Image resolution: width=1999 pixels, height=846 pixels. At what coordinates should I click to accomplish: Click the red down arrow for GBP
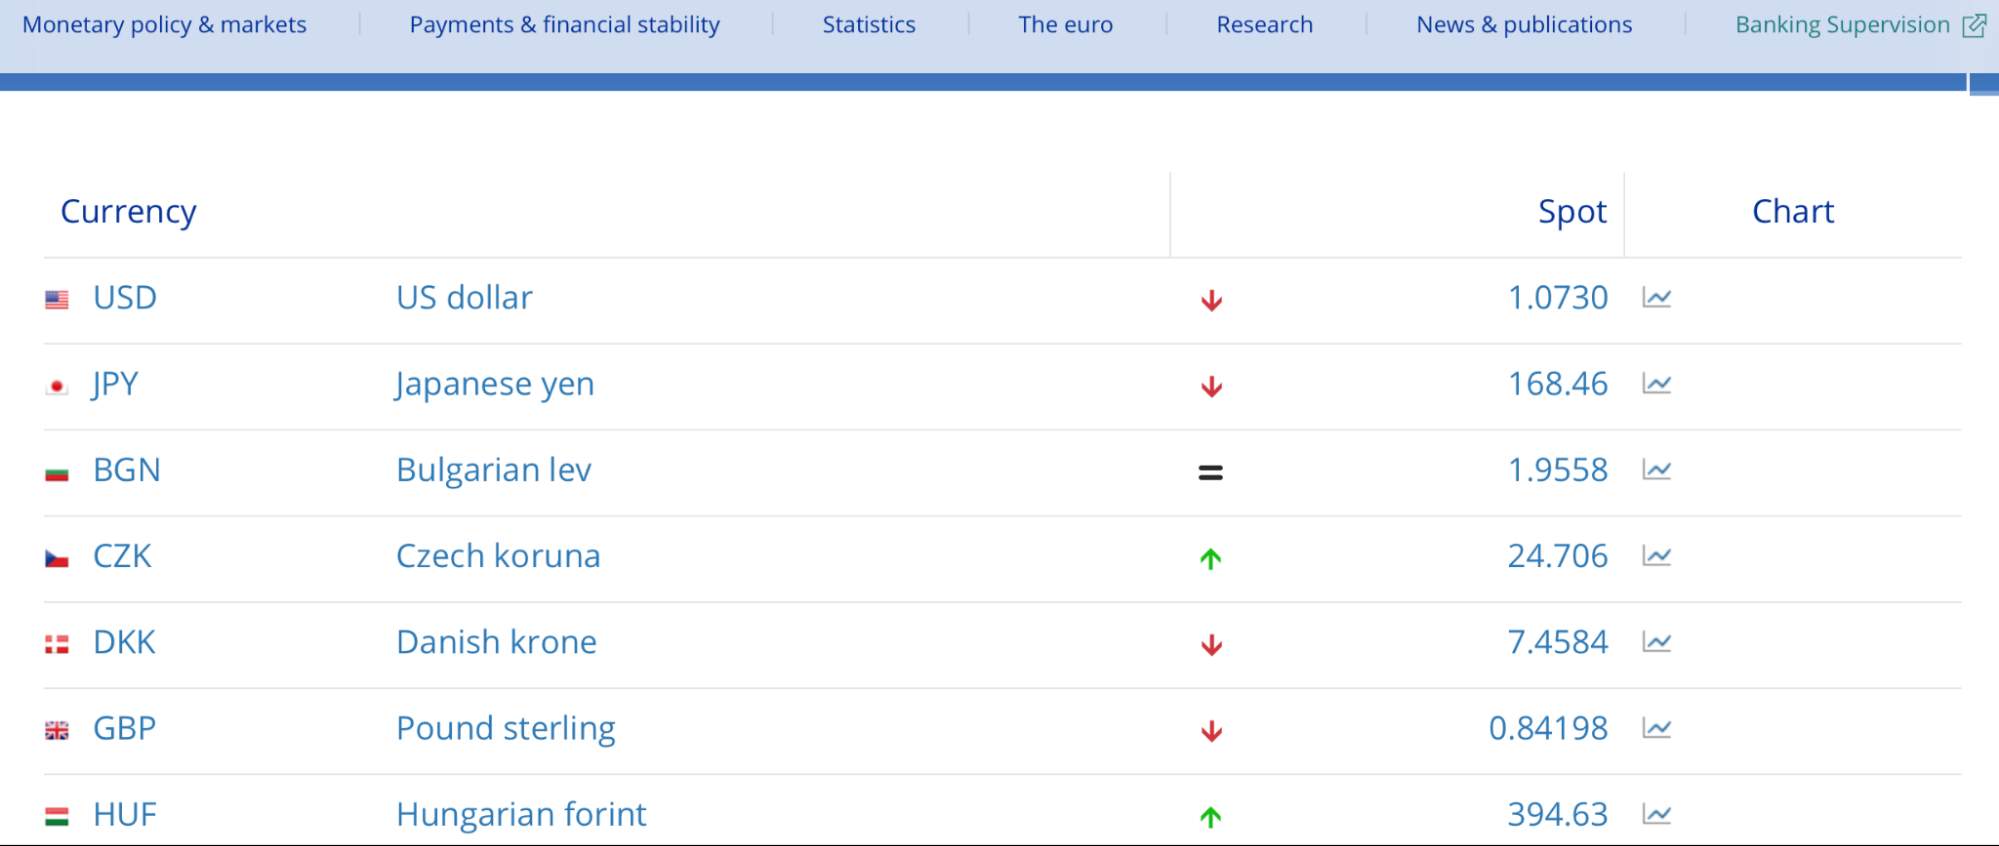click(x=1211, y=730)
